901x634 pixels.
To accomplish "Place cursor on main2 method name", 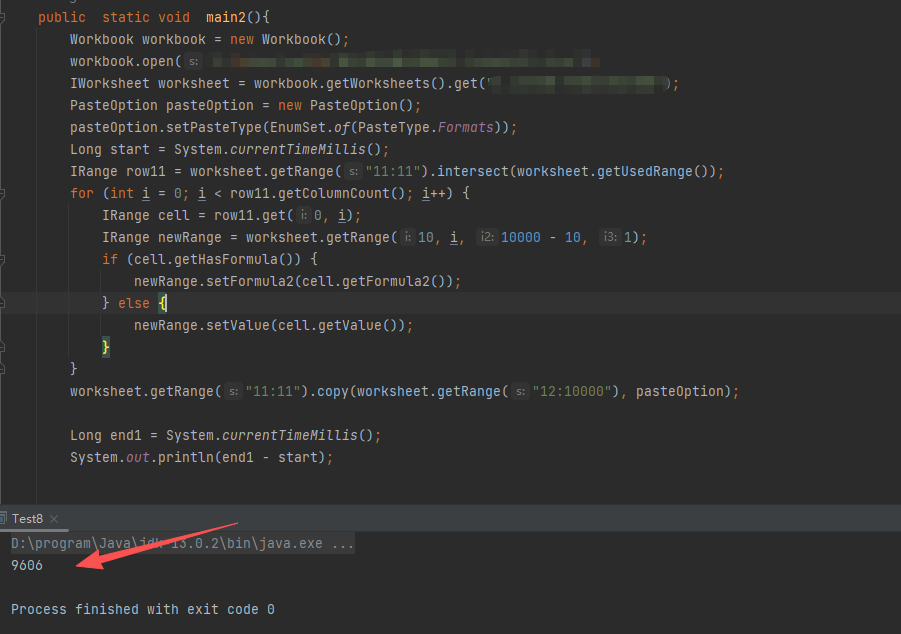I will (x=239, y=18).
